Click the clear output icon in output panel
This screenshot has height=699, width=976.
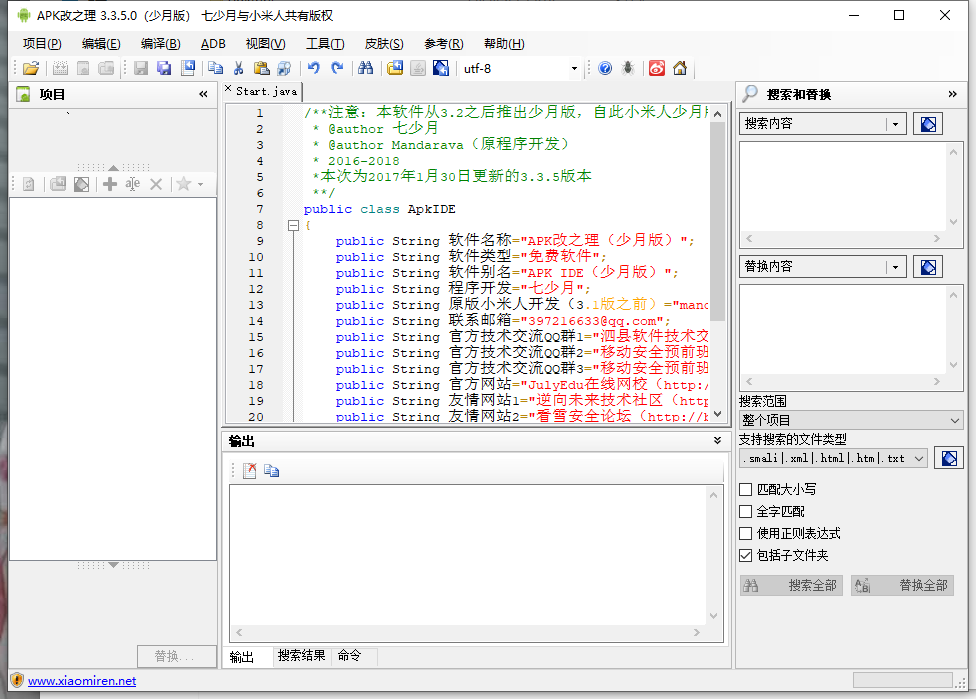[x=250, y=471]
